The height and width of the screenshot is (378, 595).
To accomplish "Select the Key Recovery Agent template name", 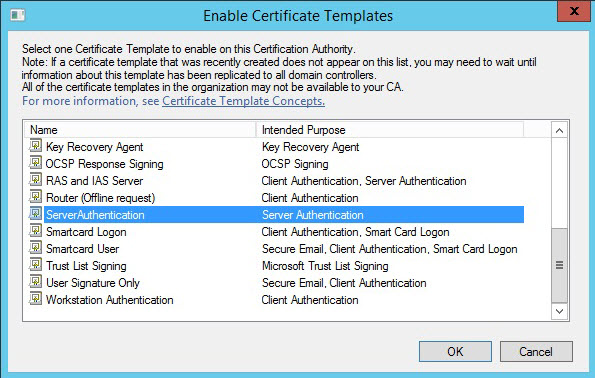I will tap(94, 147).
